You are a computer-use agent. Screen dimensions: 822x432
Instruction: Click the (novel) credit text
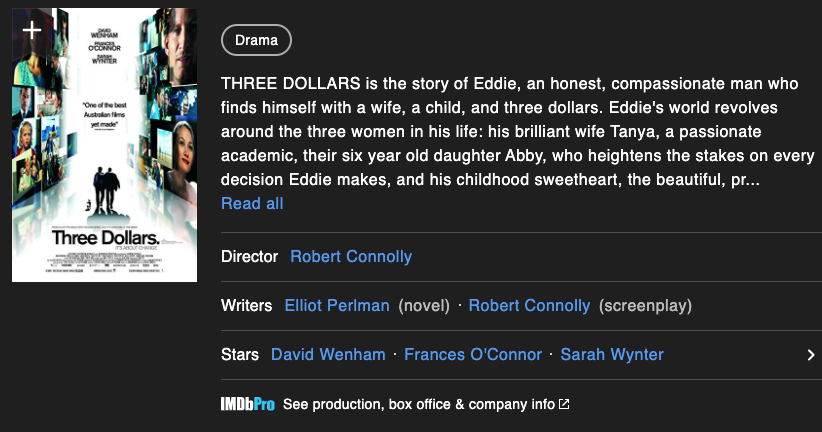[x=424, y=306]
